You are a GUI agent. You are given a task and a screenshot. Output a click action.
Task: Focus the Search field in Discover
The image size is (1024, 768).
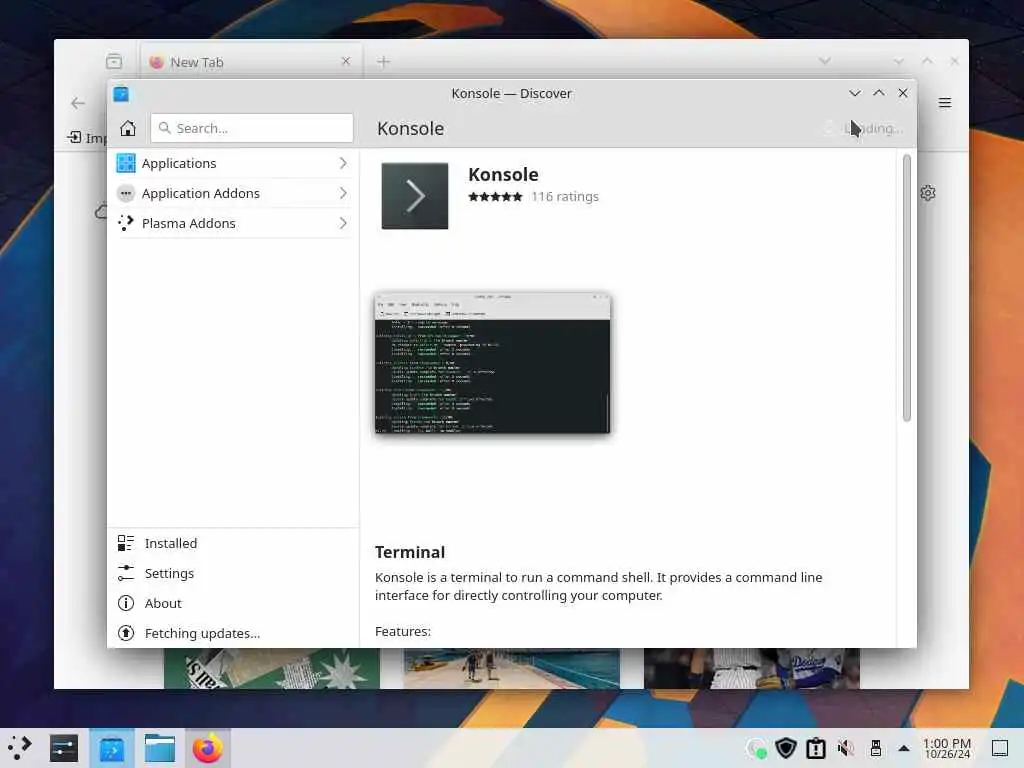coord(252,128)
